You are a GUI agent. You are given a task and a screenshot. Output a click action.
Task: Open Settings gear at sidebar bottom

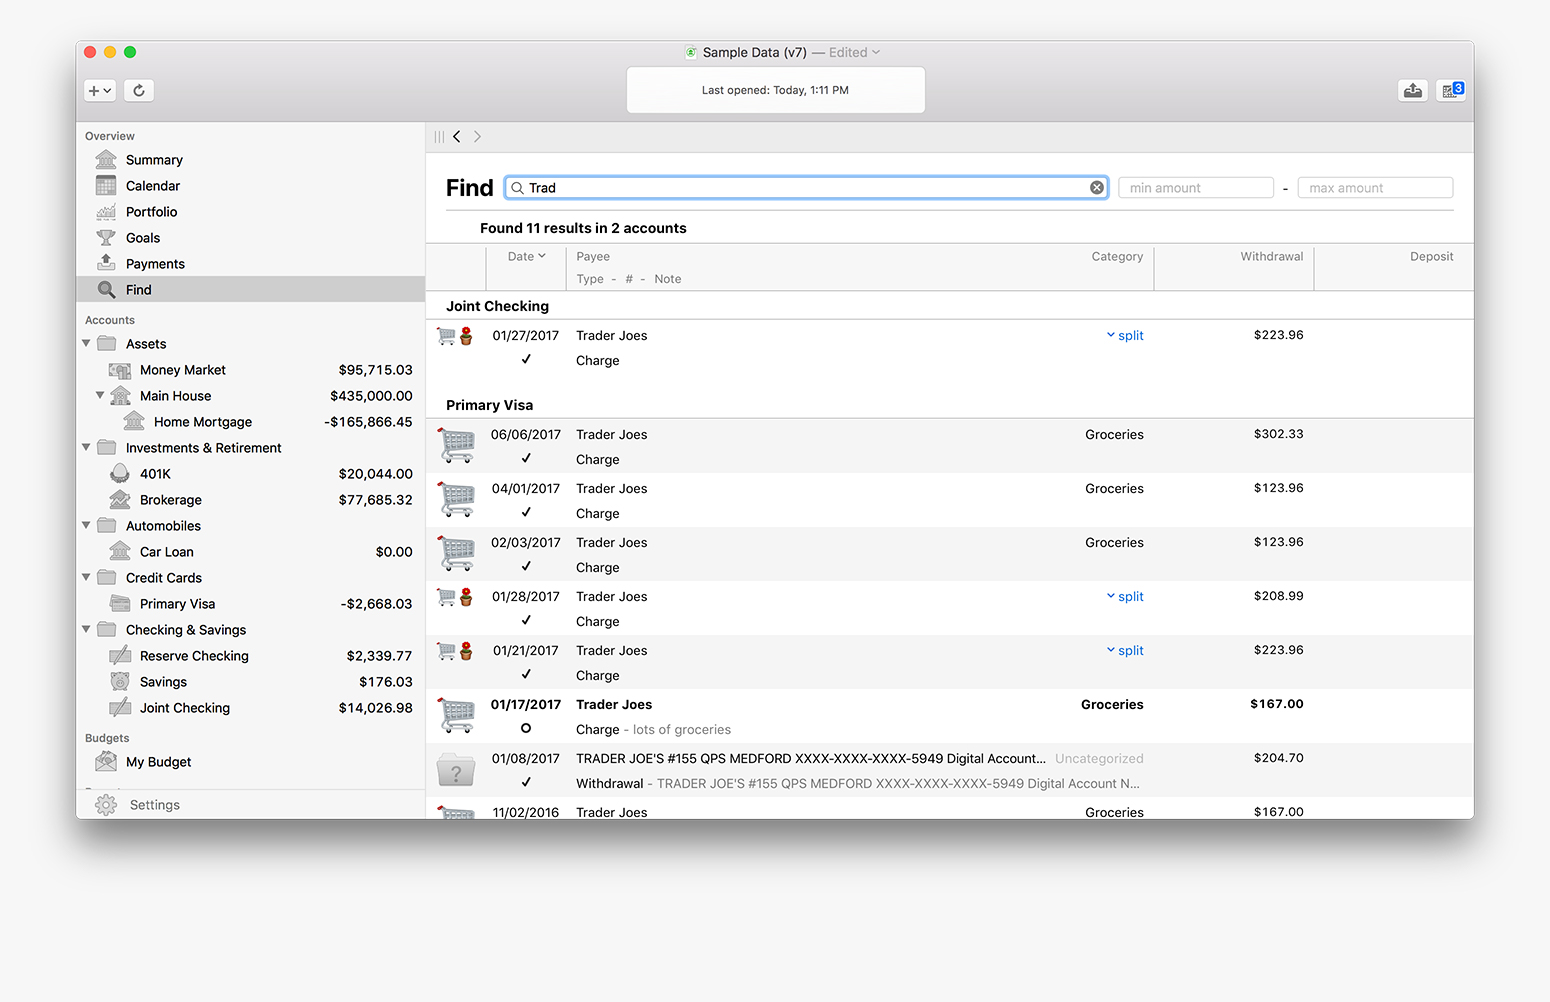click(106, 805)
